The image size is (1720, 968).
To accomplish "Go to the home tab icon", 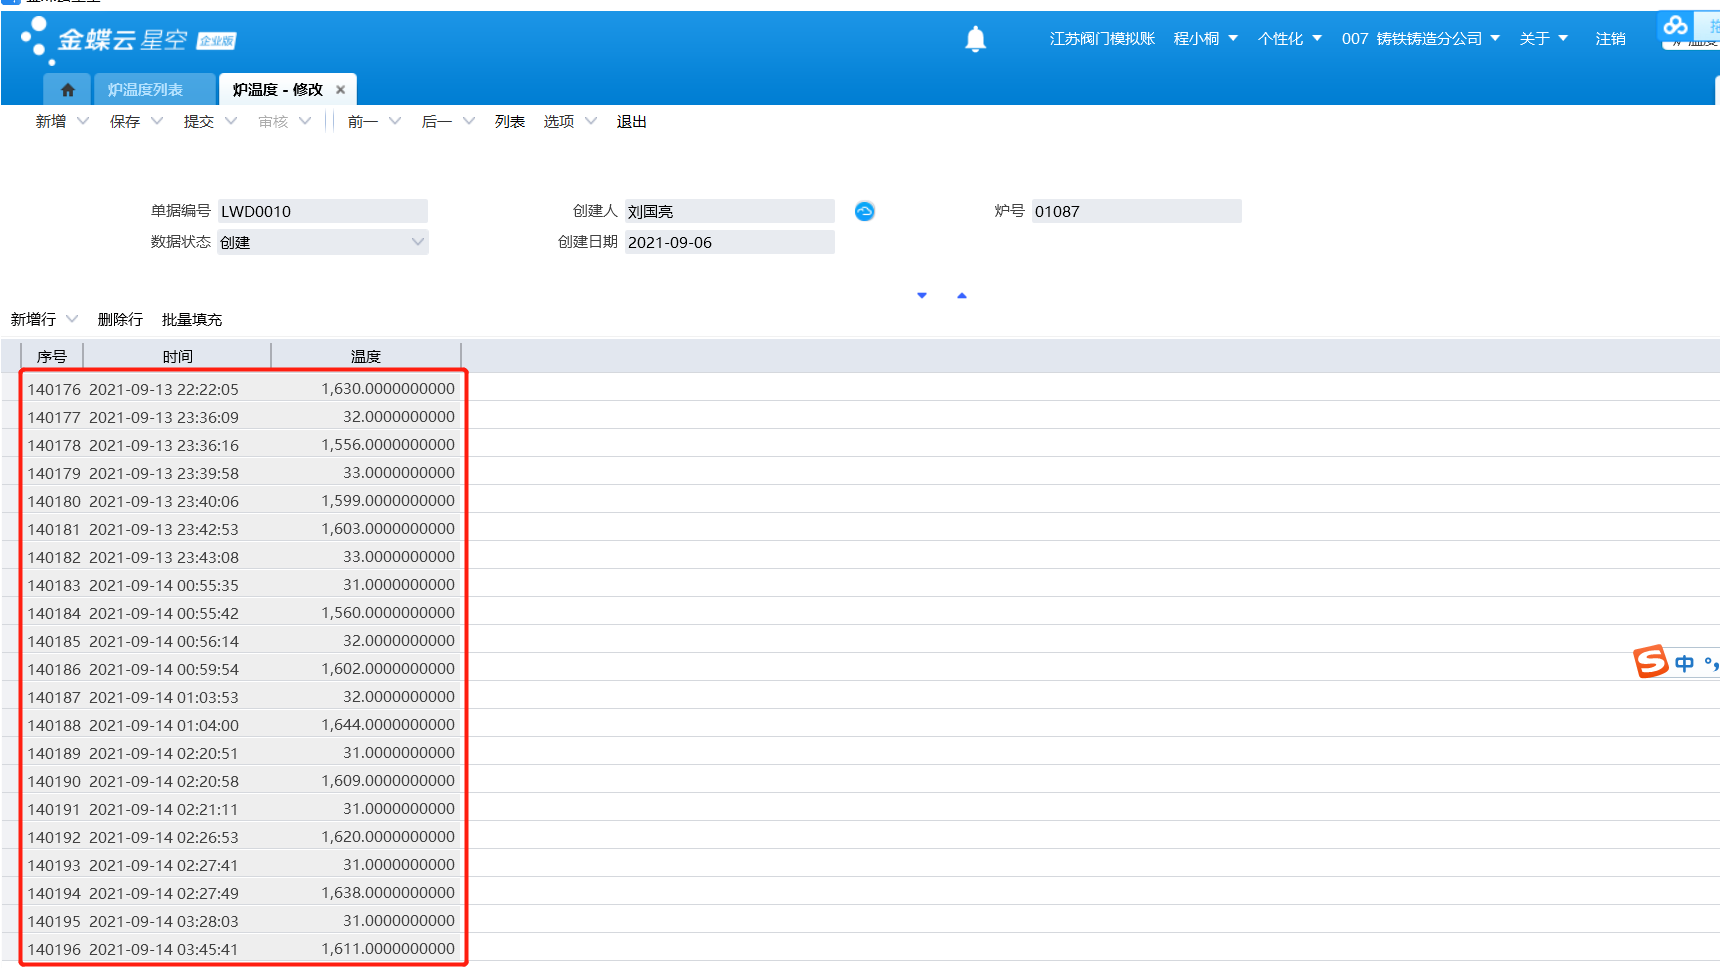I will coord(68,90).
